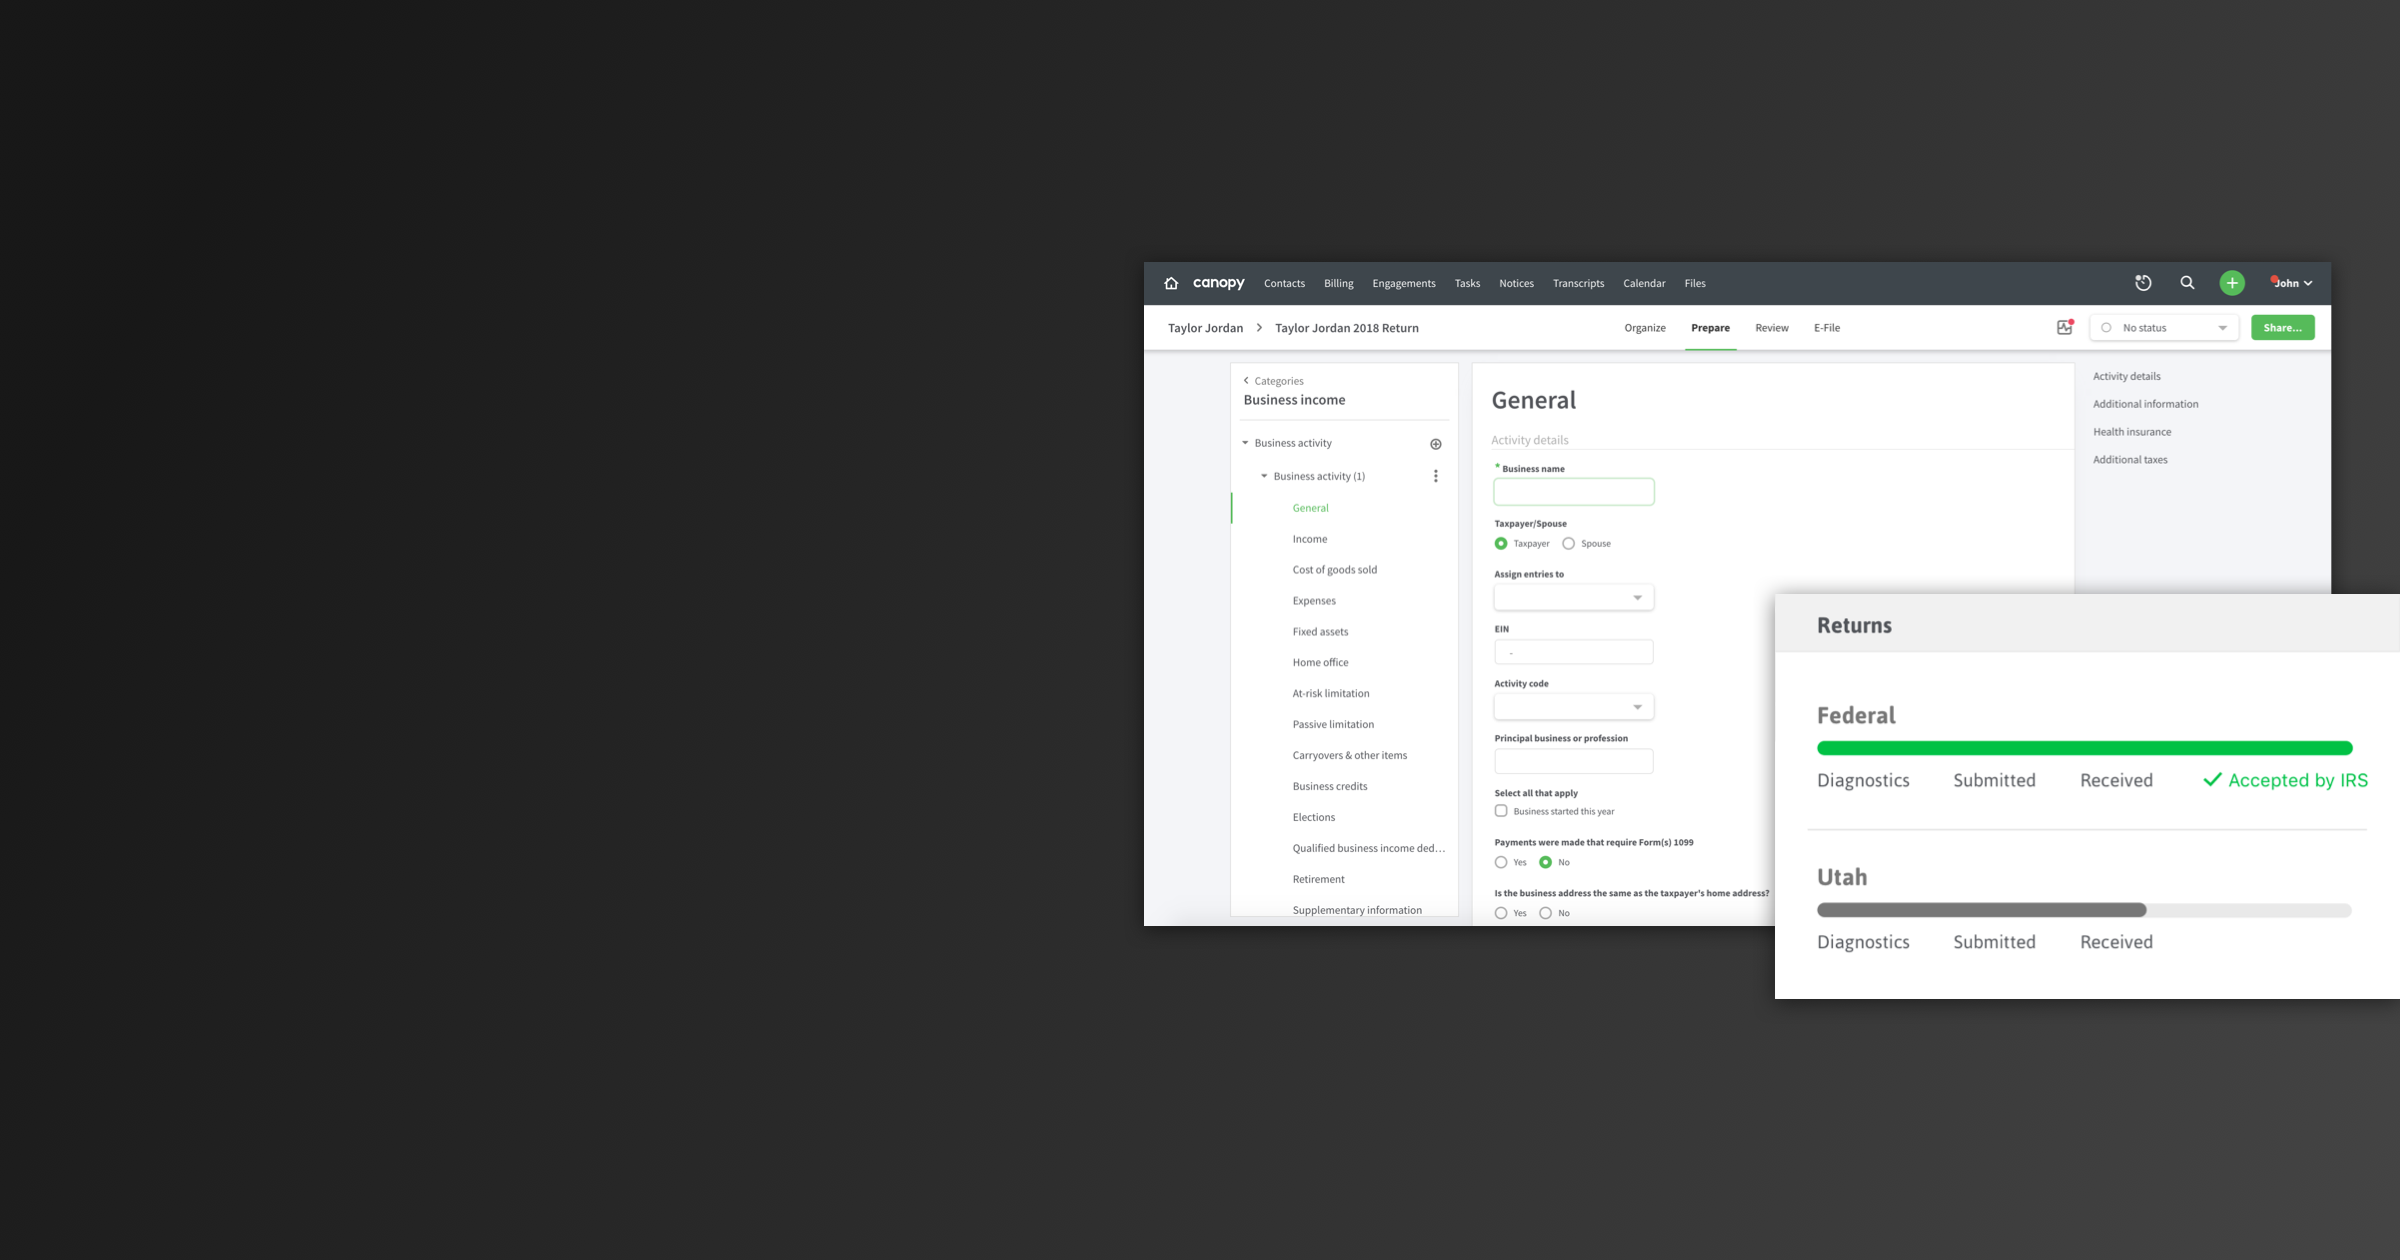The width and height of the screenshot is (2400, 1260).
Task: Open the Activity code dropdown
Action: [1574, 707]
